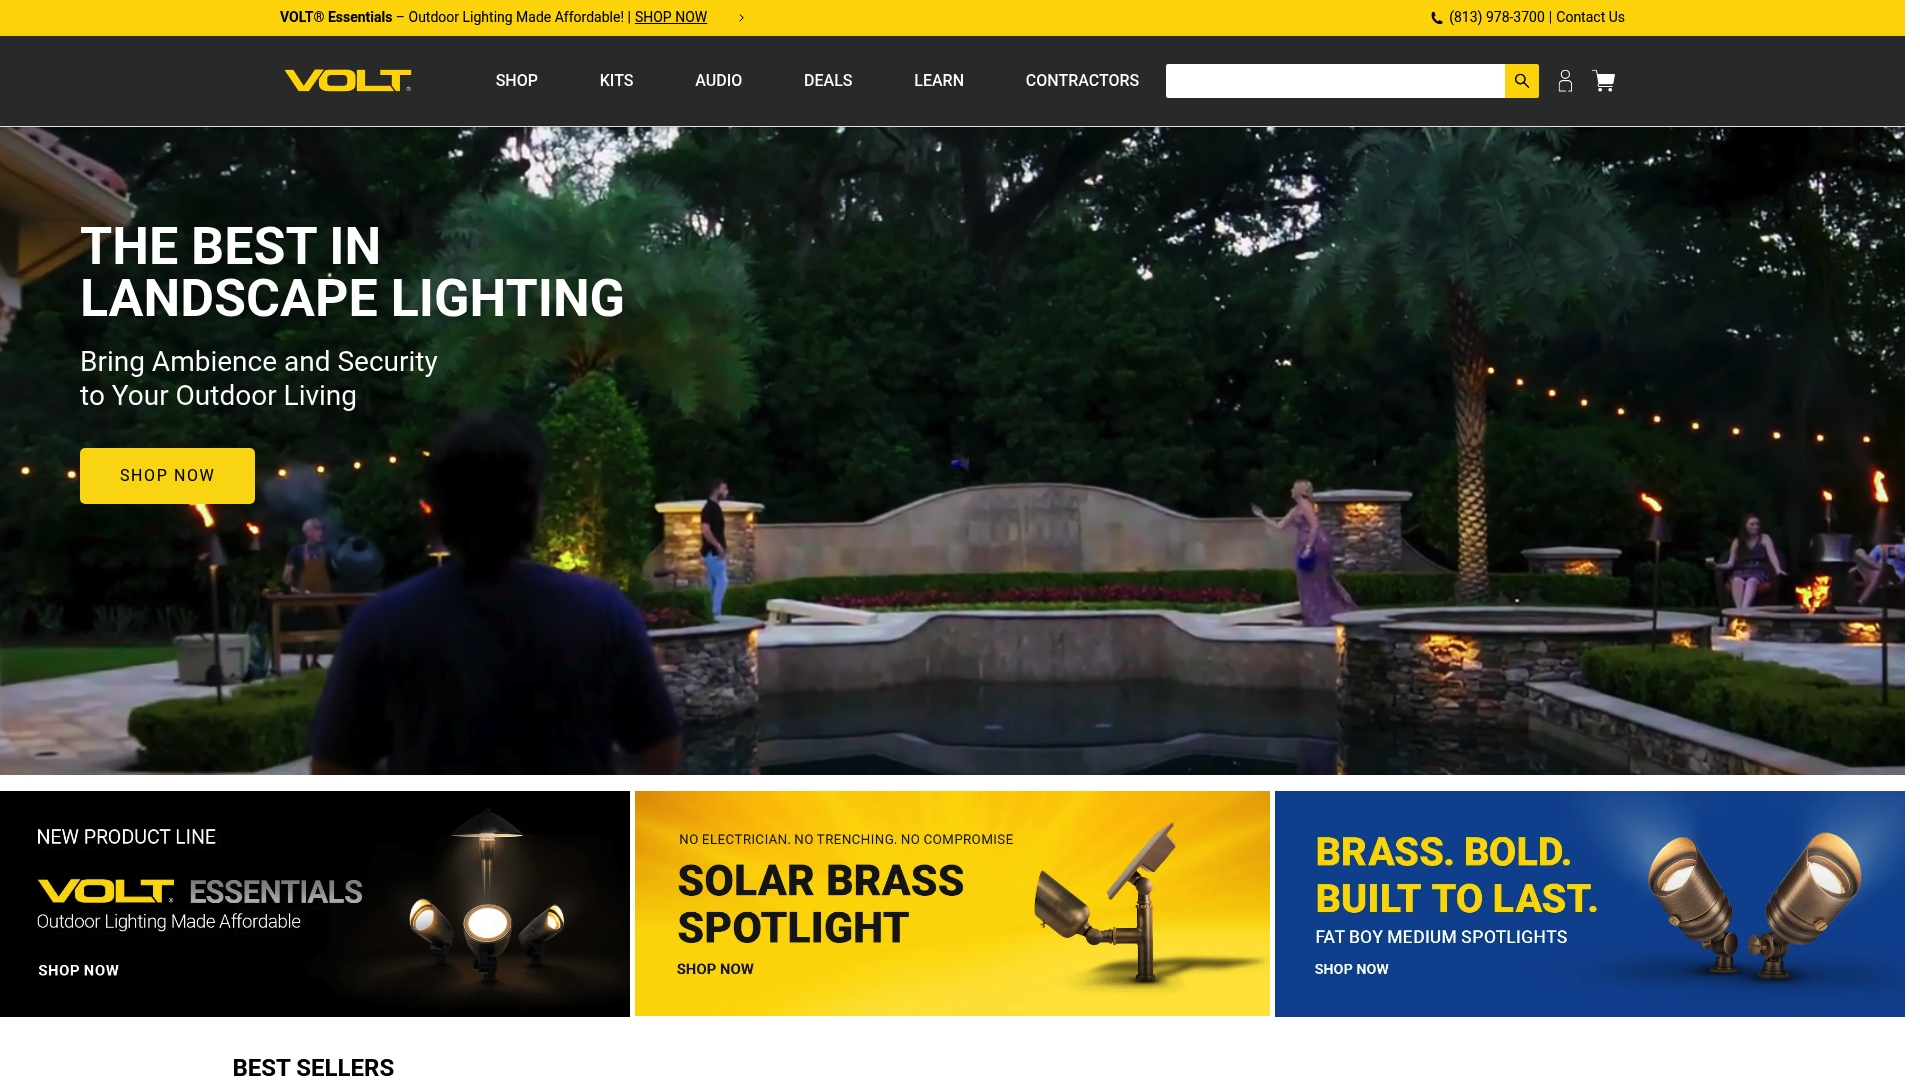This screenshot has height=1080, width=1920.
Task: Open the user account icon
Action: coord(1565,81)
